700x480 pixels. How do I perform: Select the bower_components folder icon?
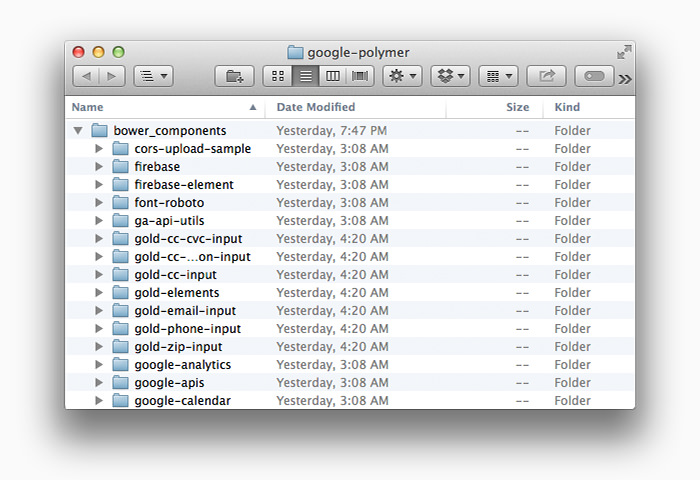pos(99,130)
